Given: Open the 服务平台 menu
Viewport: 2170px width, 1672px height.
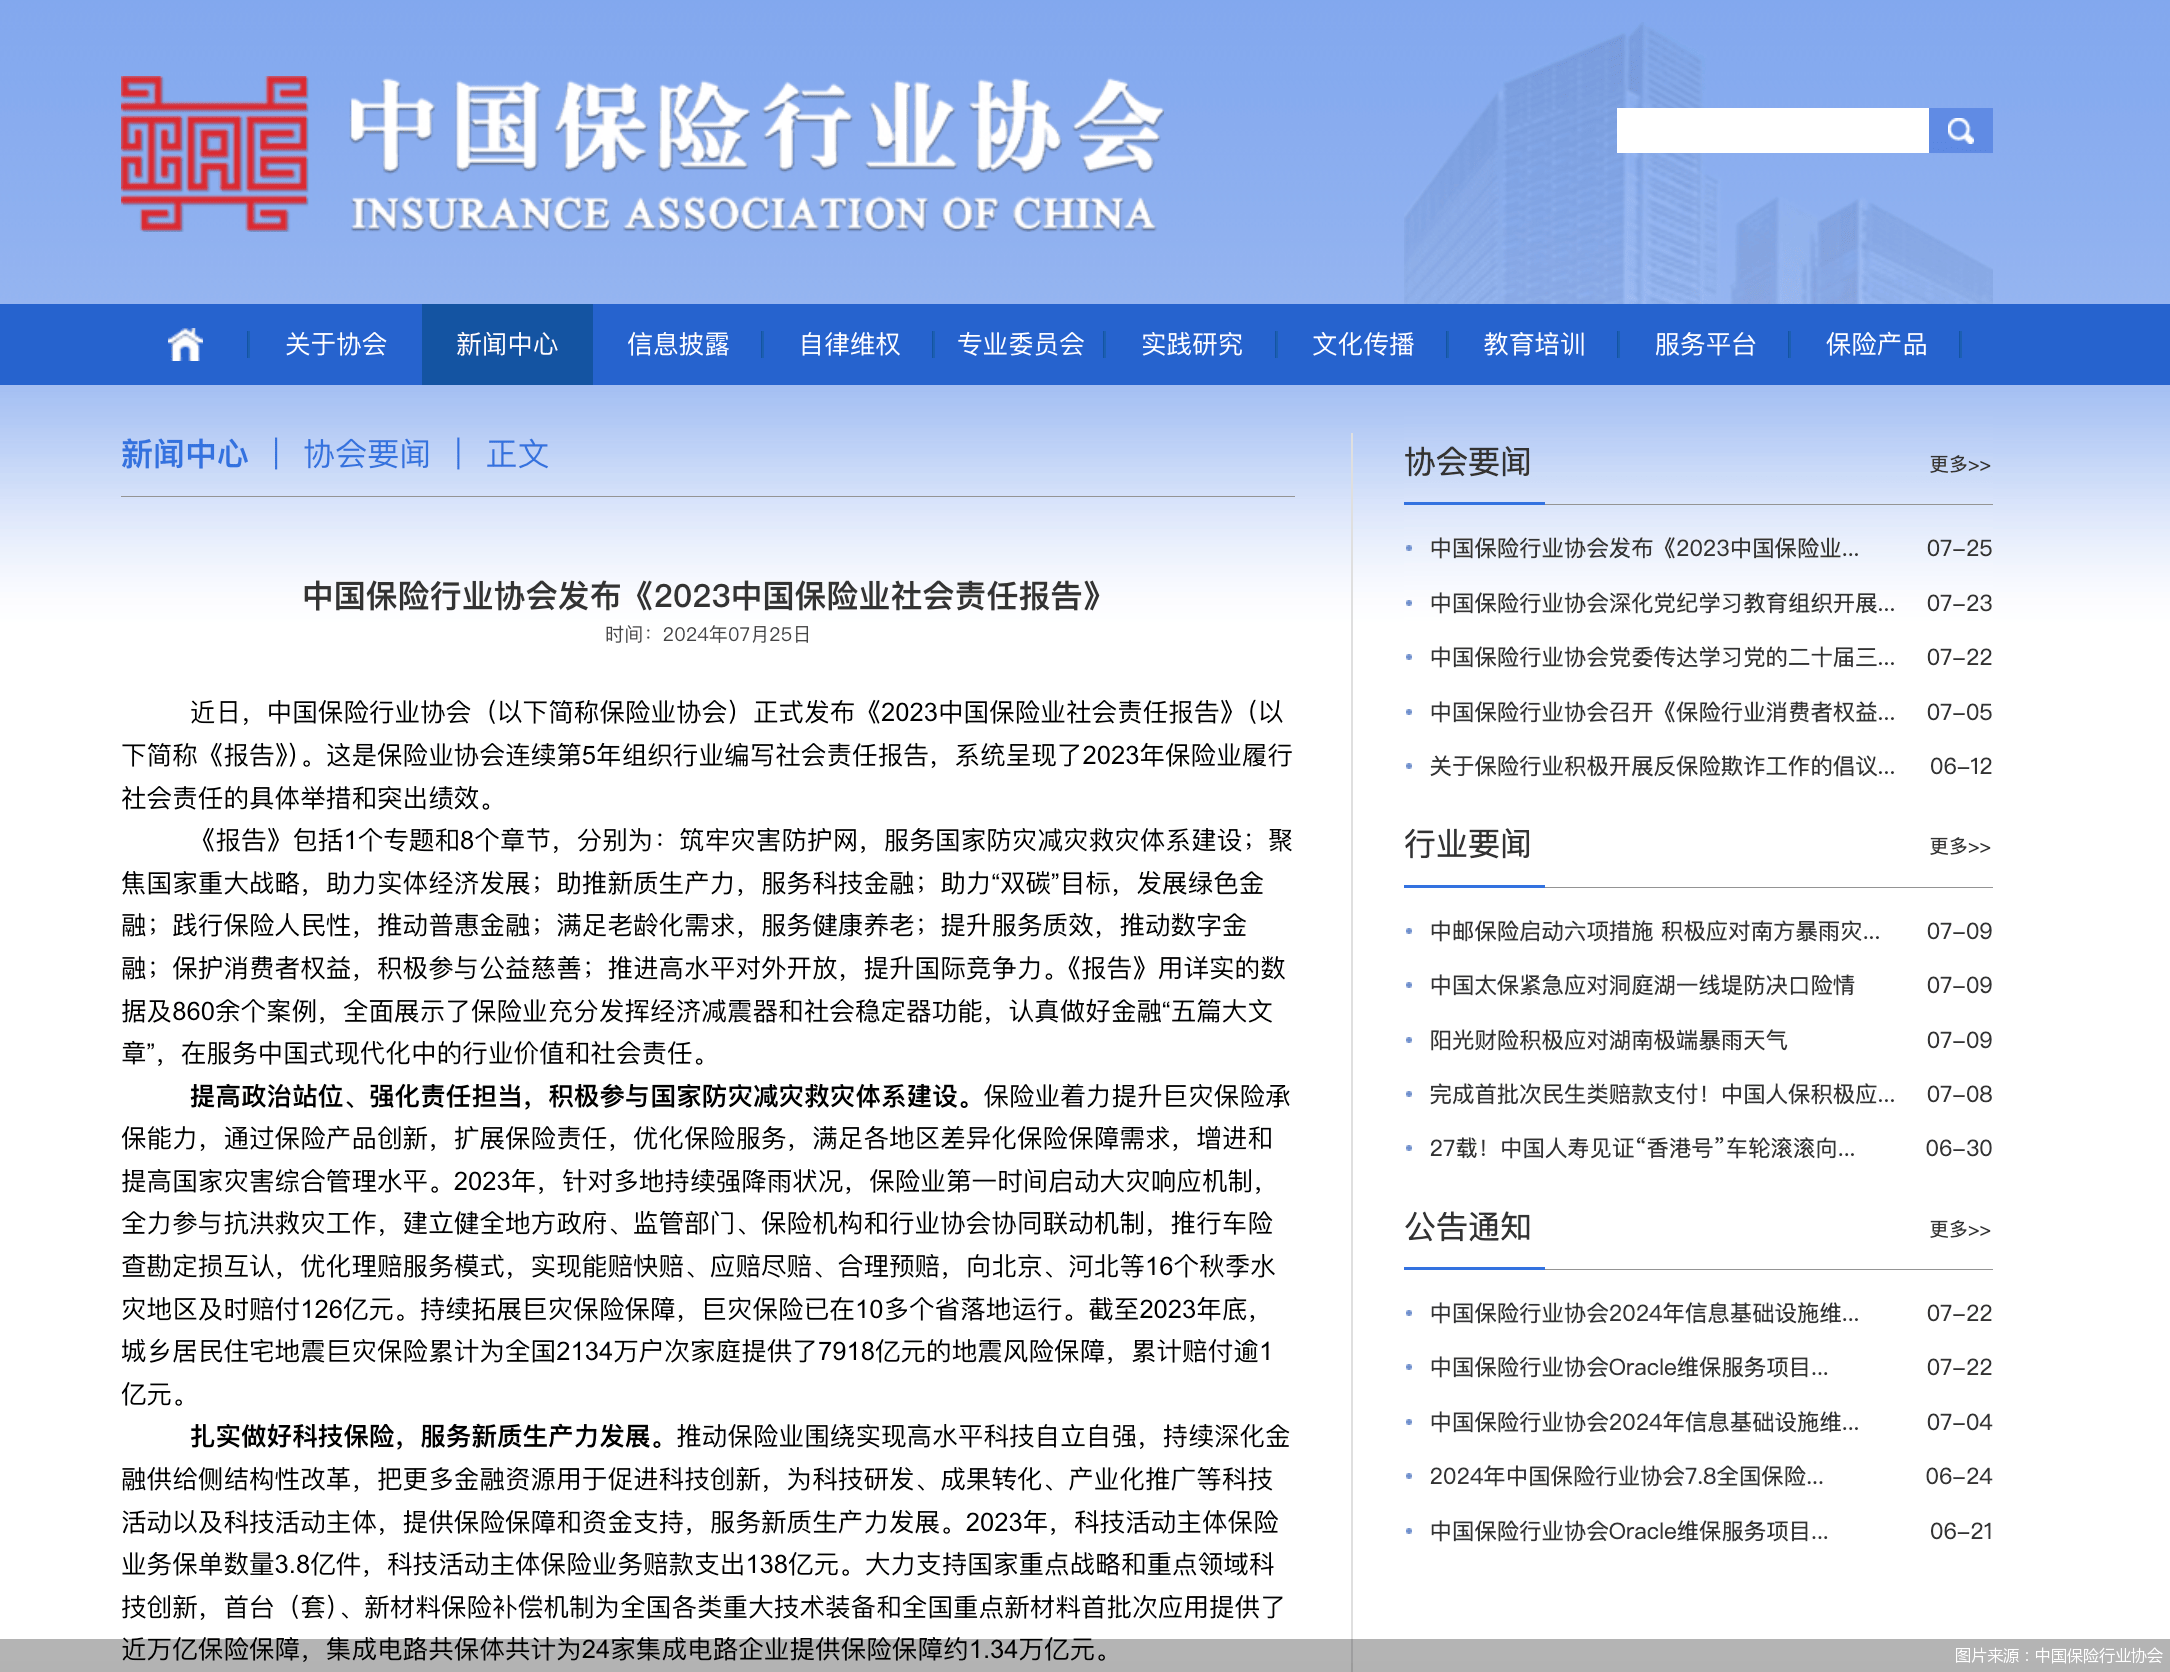Looking at the screenshot, I should pyautogui.click(x=1705, y=344).
